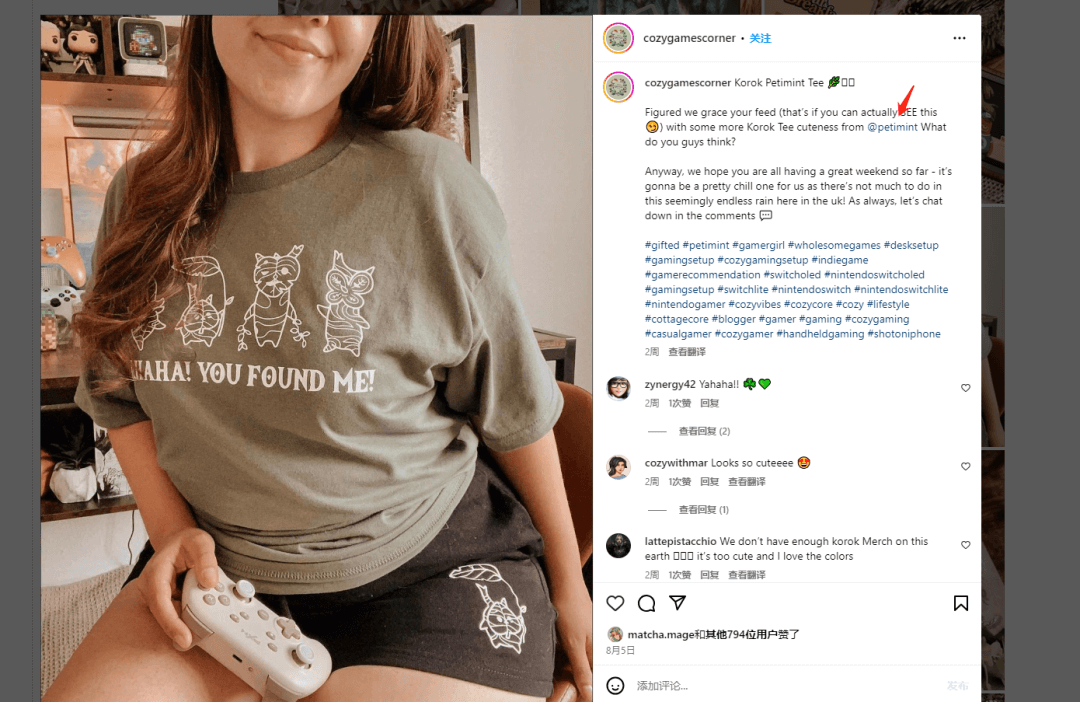
Task: Open the comment bubble icon
Action: [x=647, y=603]
